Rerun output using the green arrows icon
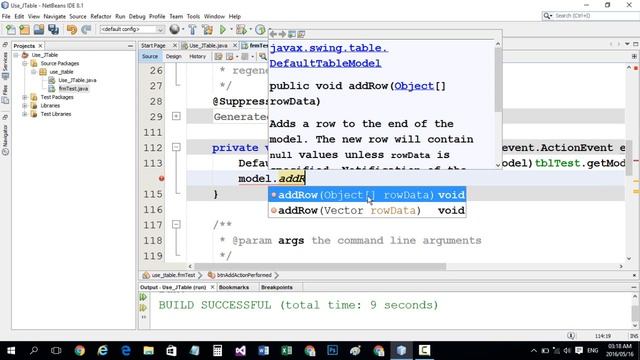The height and width of the screenshot is (360, 640). pyautogui.click(x=143, y=297)
